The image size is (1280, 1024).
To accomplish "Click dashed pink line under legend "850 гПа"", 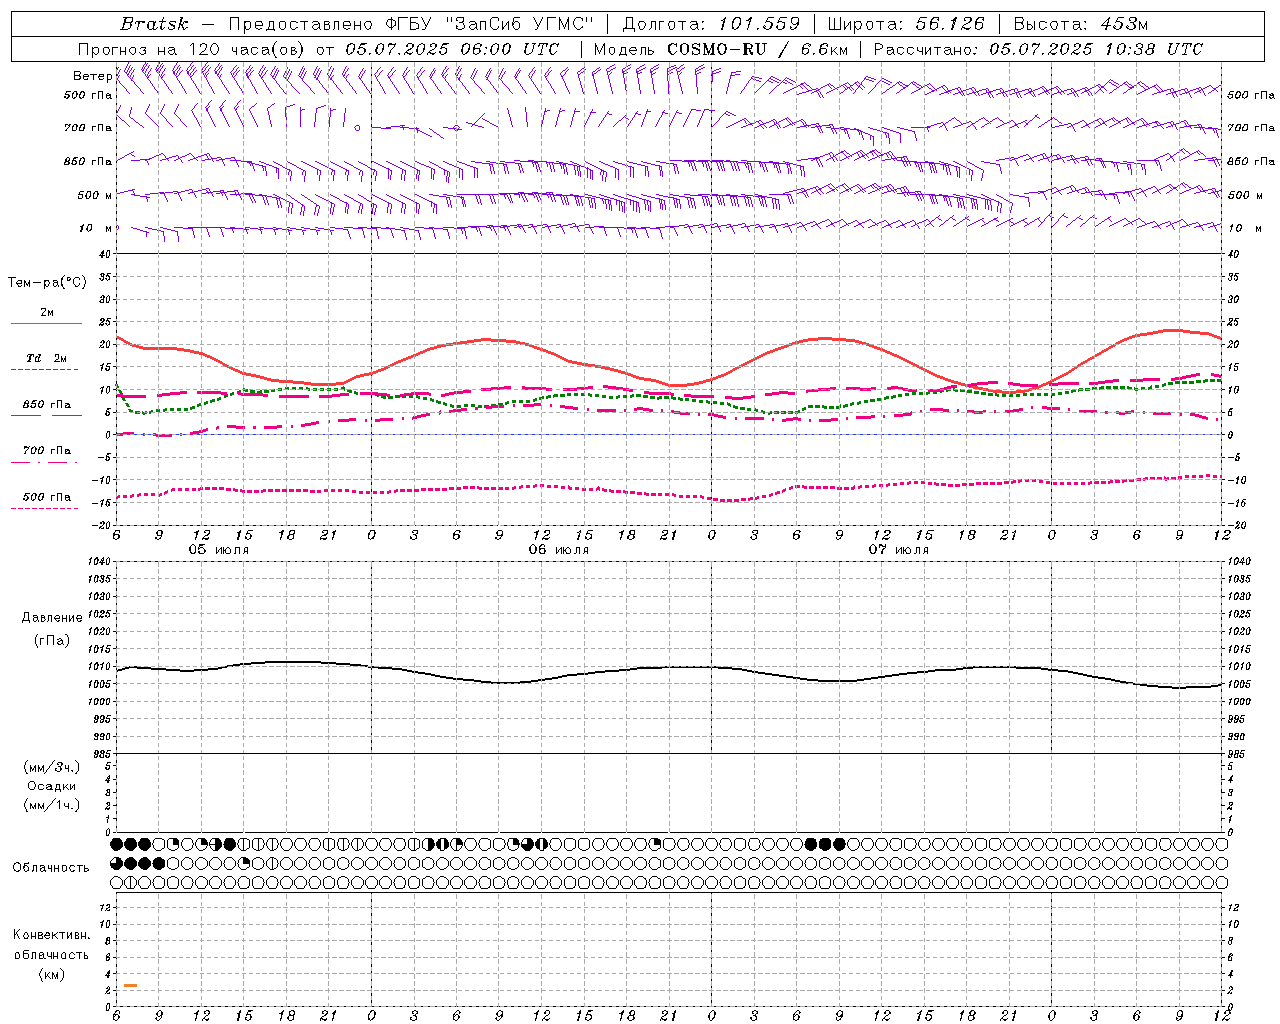I will [46, 416].
